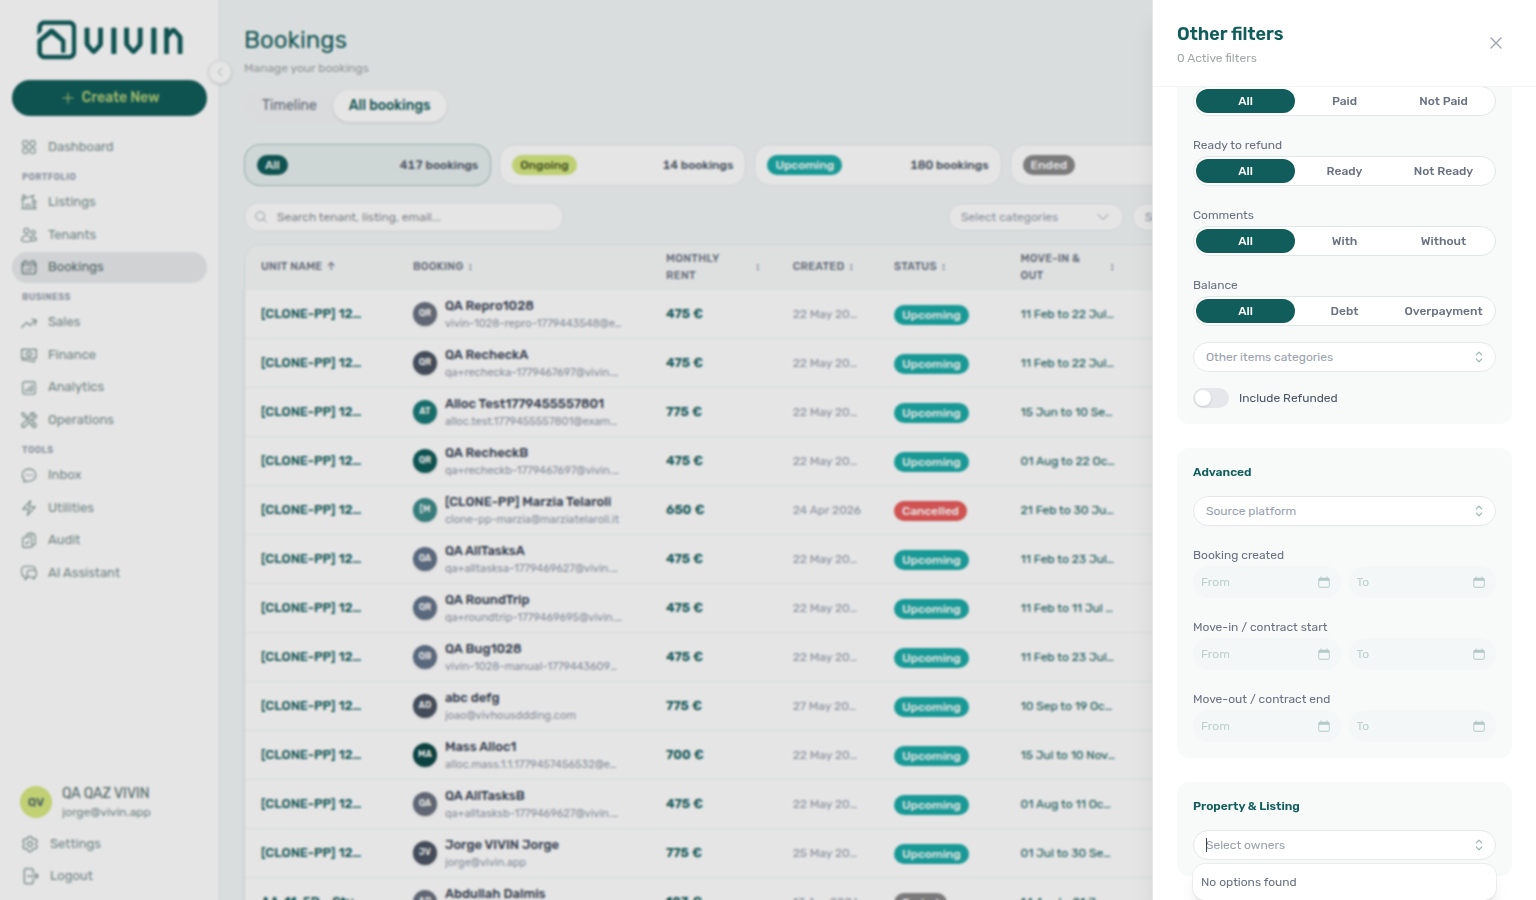This screenshot has width=1536, height=900.
Task: Open calendar icon for Move-in From
Action: point(1324,654)
